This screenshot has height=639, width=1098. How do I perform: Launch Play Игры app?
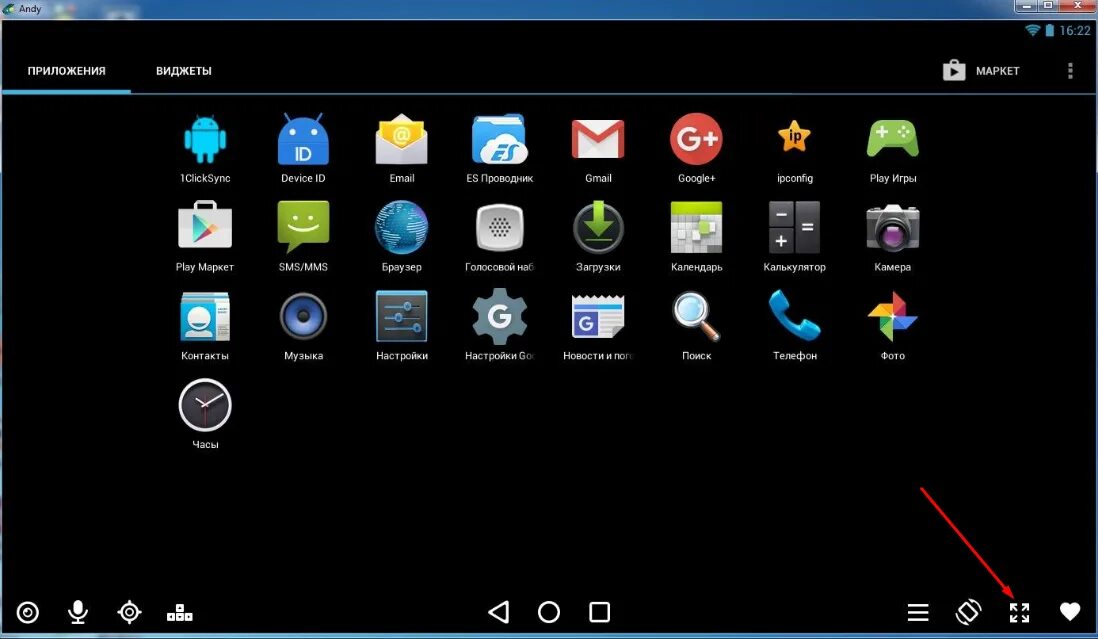point(892,139)
